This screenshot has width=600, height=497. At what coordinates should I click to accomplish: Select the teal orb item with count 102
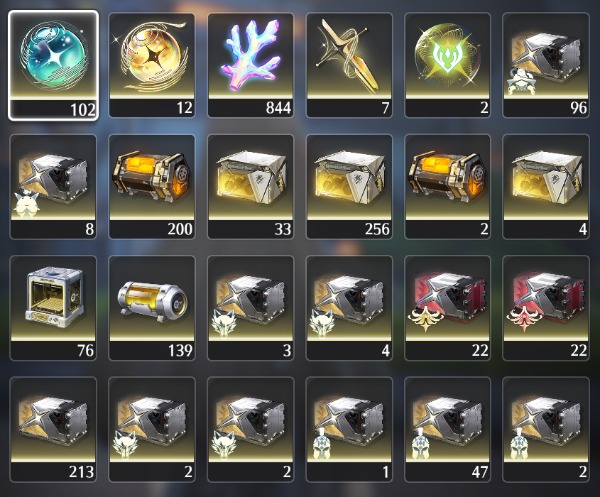(53, 65)
